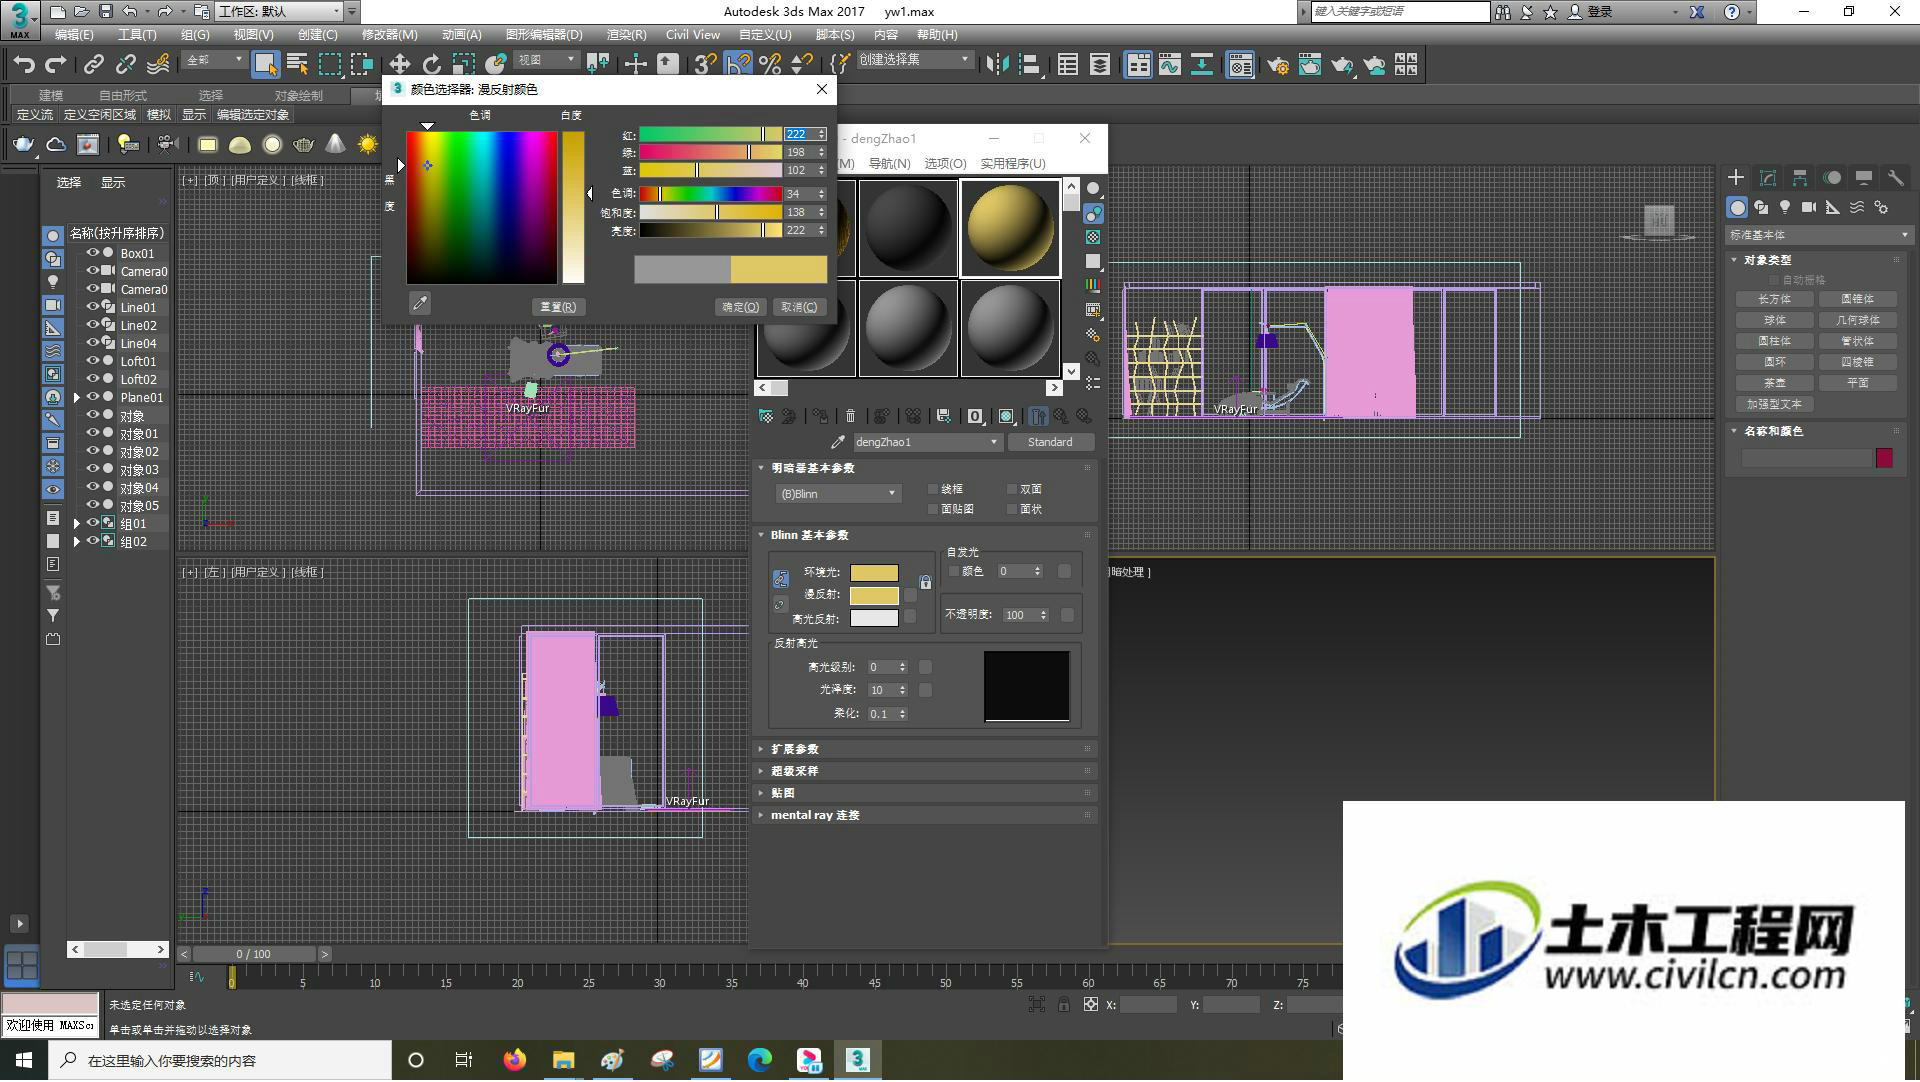Enable the 面贴图 face map checkbox
This screenshot has width=1920, height=1082.
[x=933, y=509]
